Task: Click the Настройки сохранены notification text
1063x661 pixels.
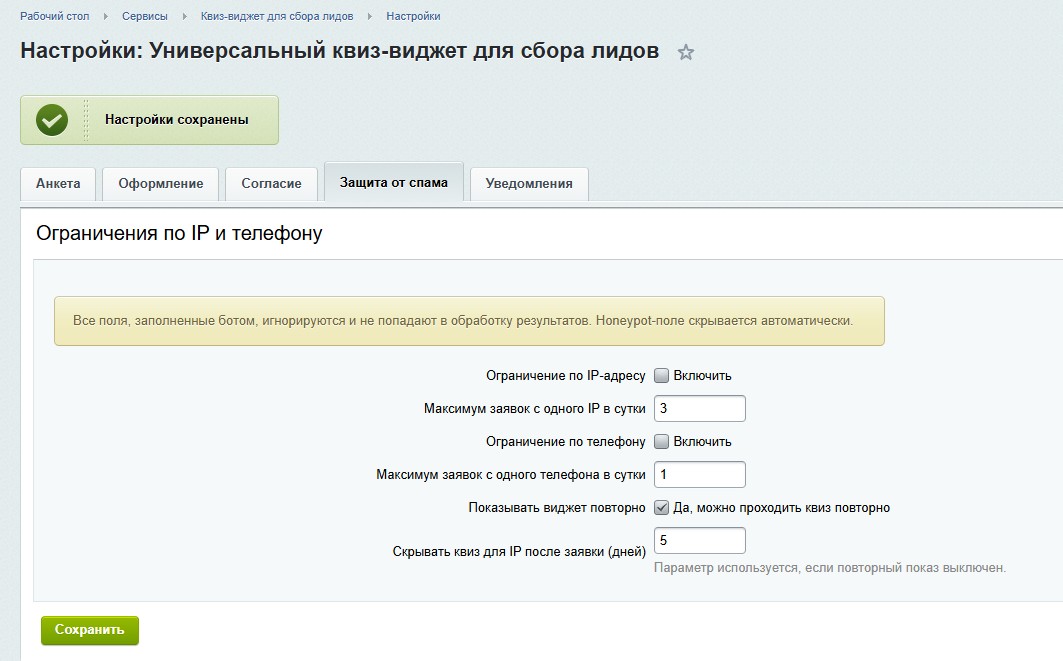Action: pyautogui.click(x=176, y=120)
